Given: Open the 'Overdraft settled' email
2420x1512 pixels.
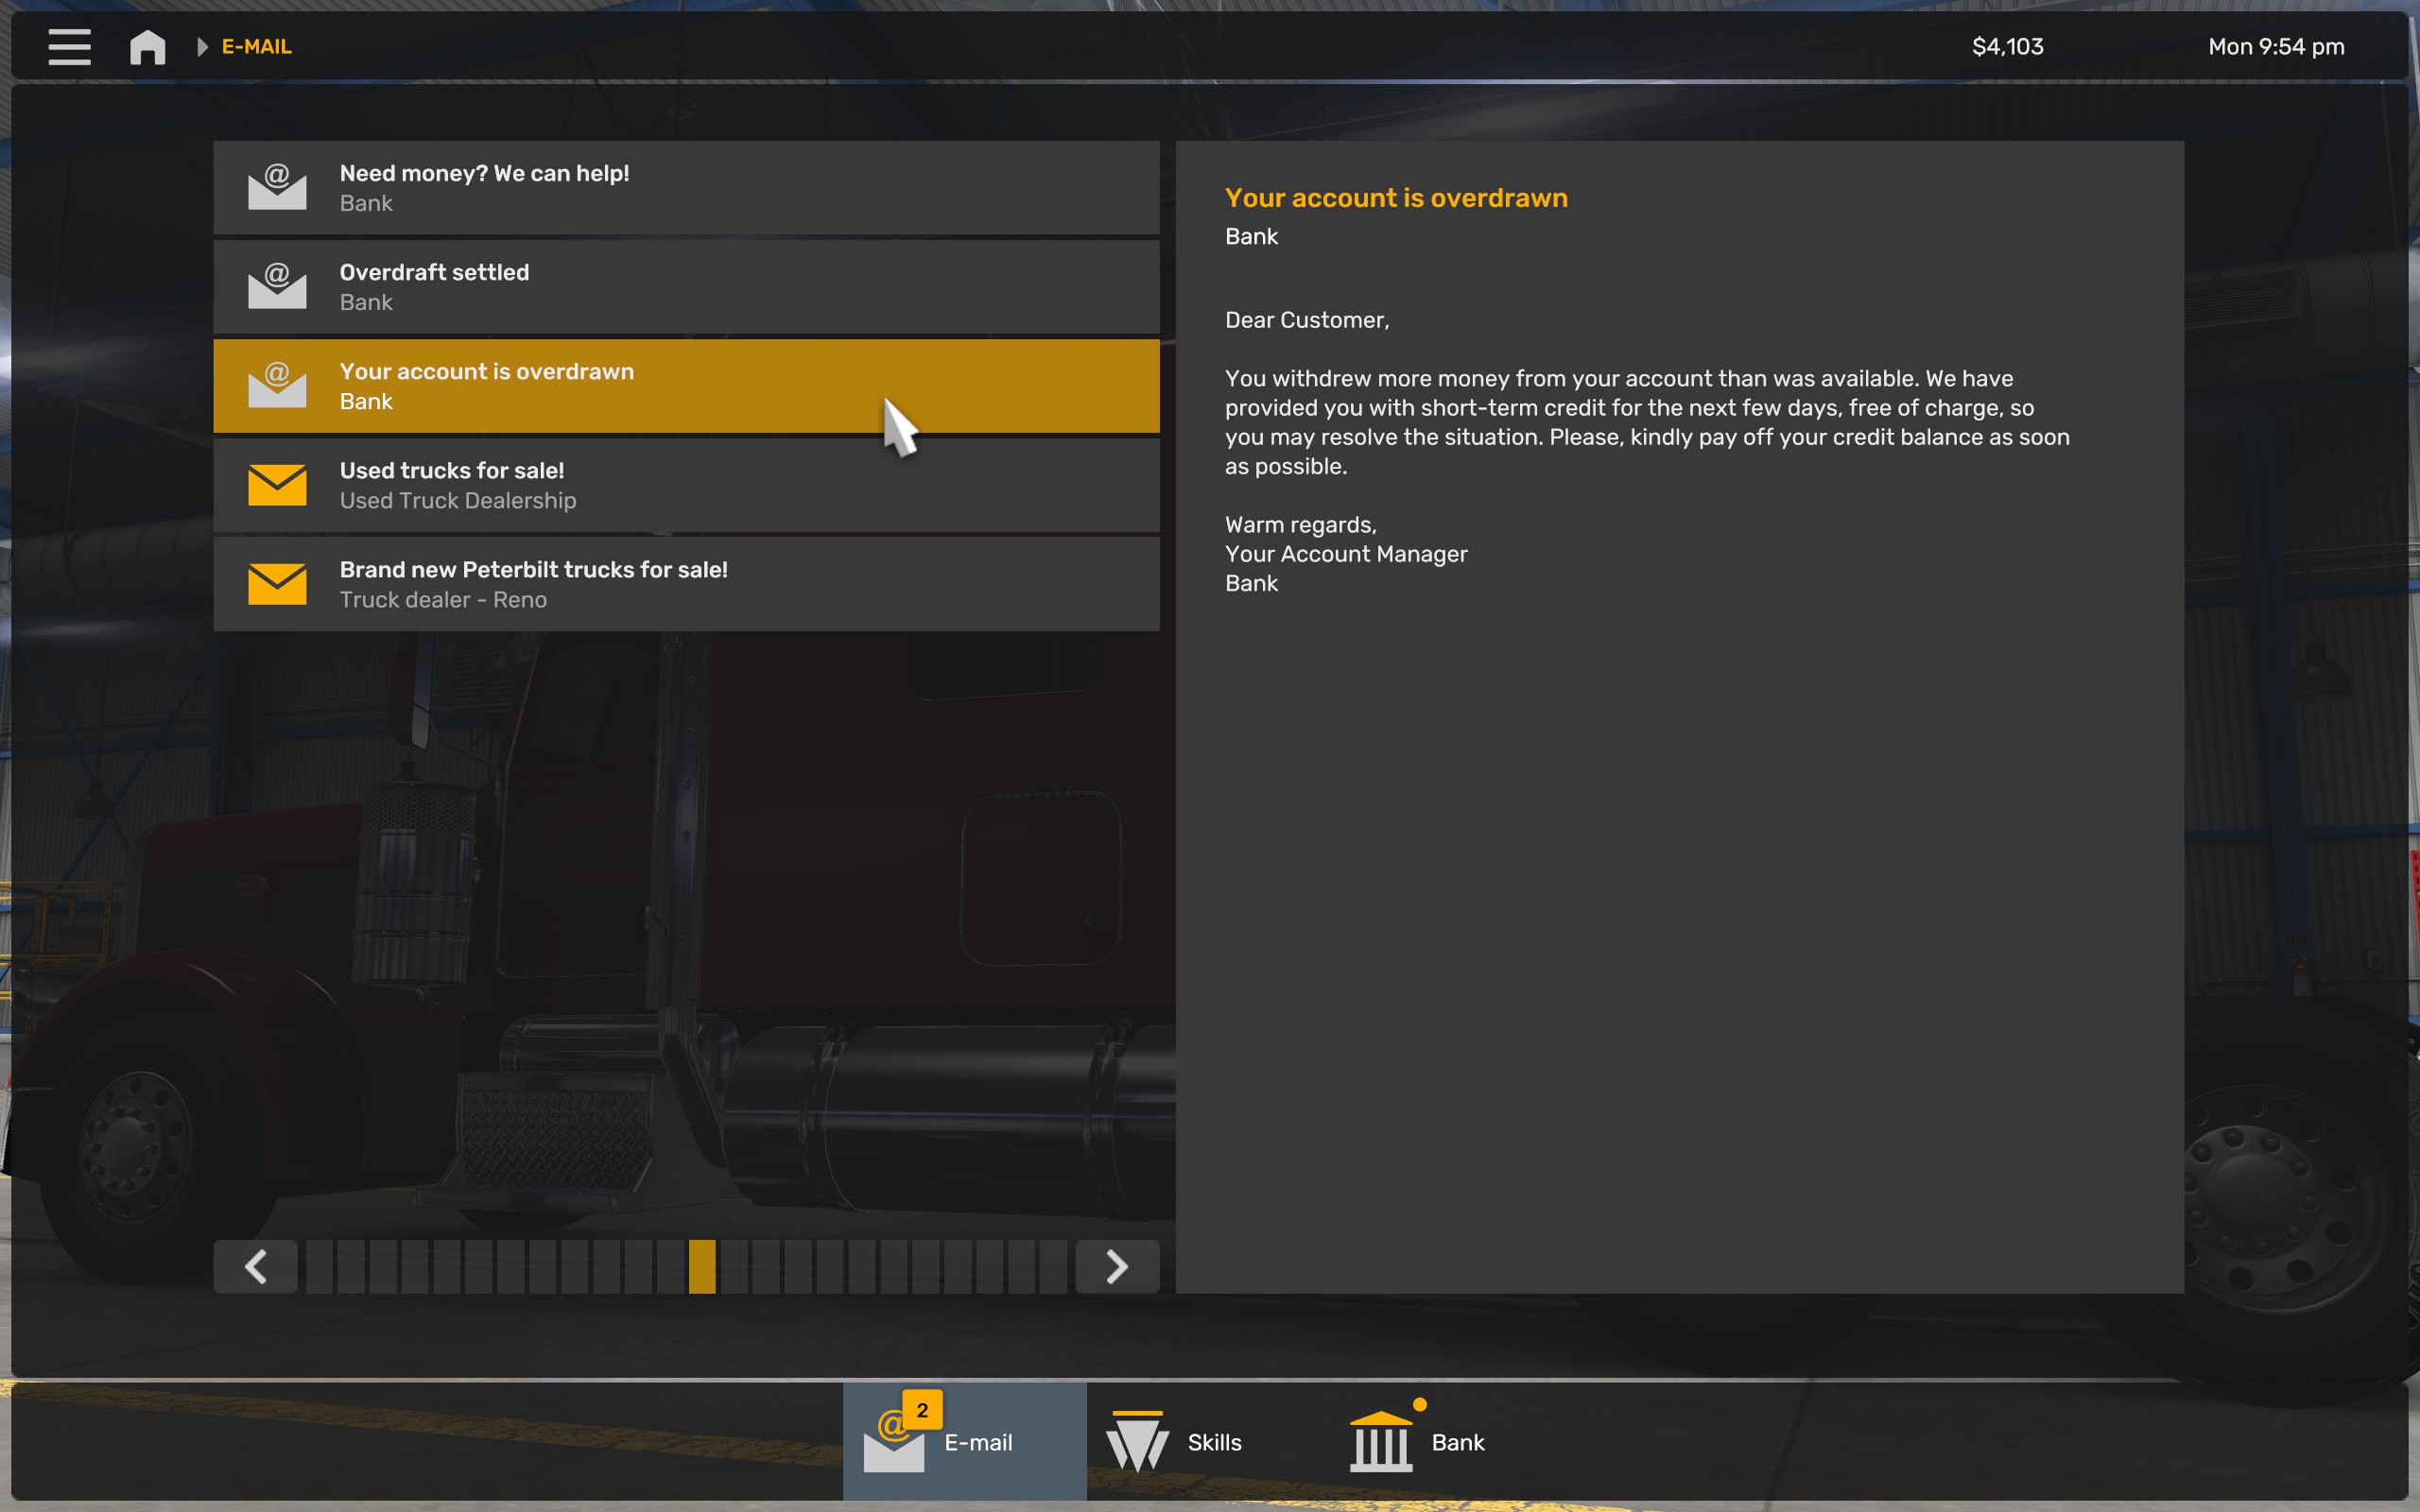Looking at the screenshot, I should [x=686, y=287].
